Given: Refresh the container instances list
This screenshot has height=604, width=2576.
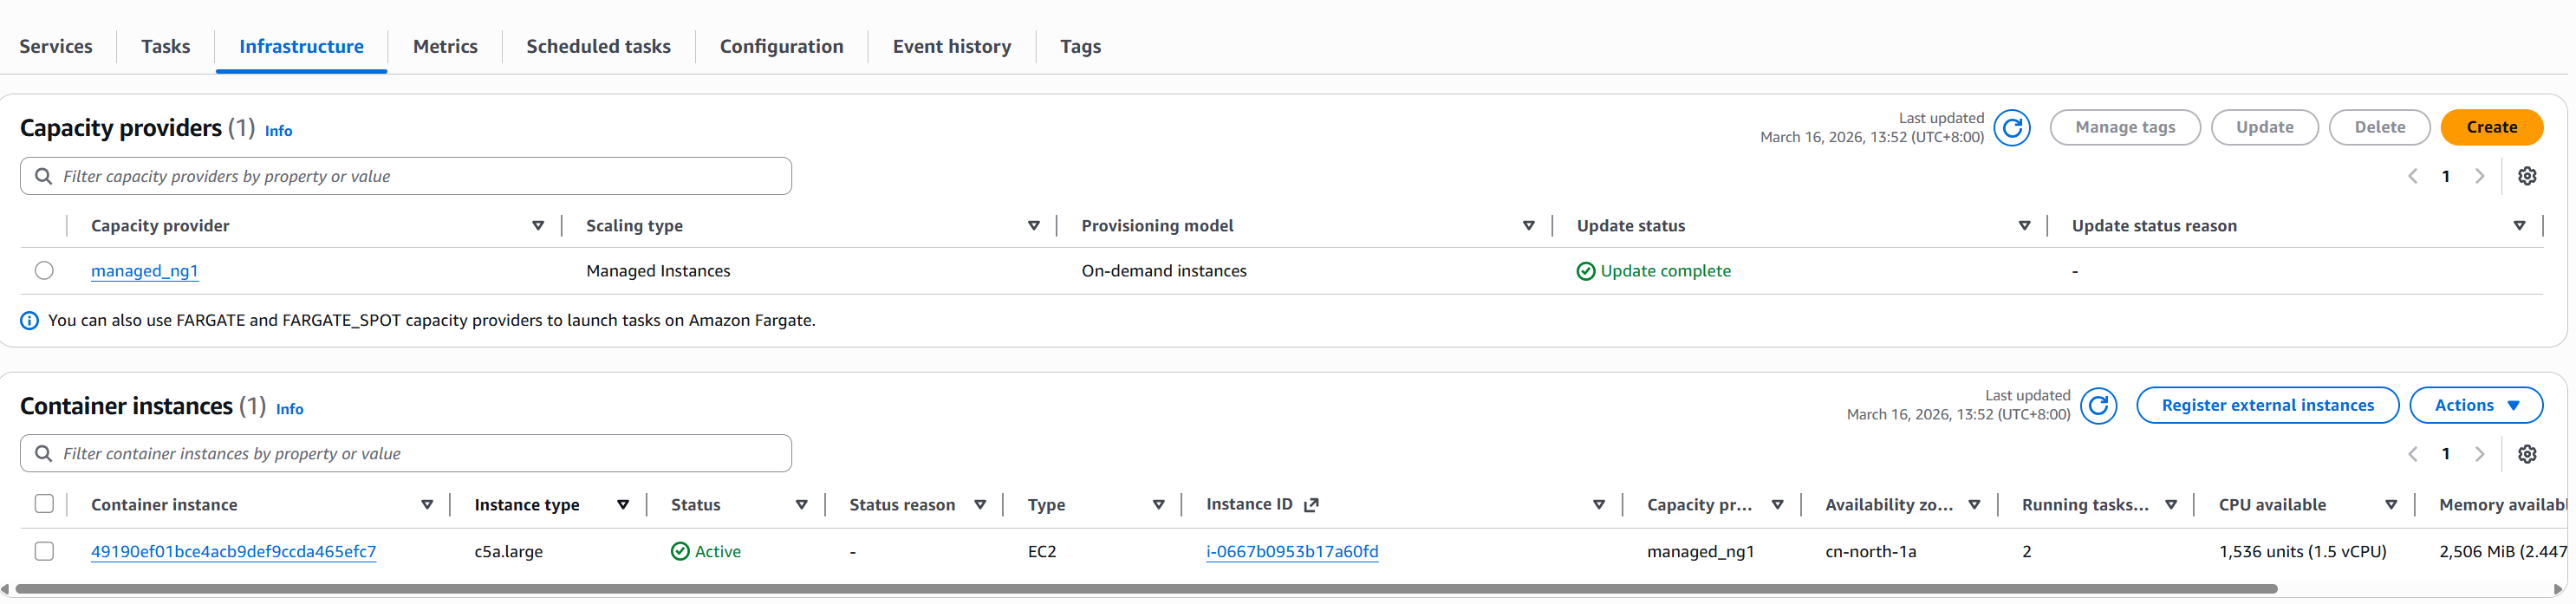Looking at the screenshot, I should tap(2097, 406).
